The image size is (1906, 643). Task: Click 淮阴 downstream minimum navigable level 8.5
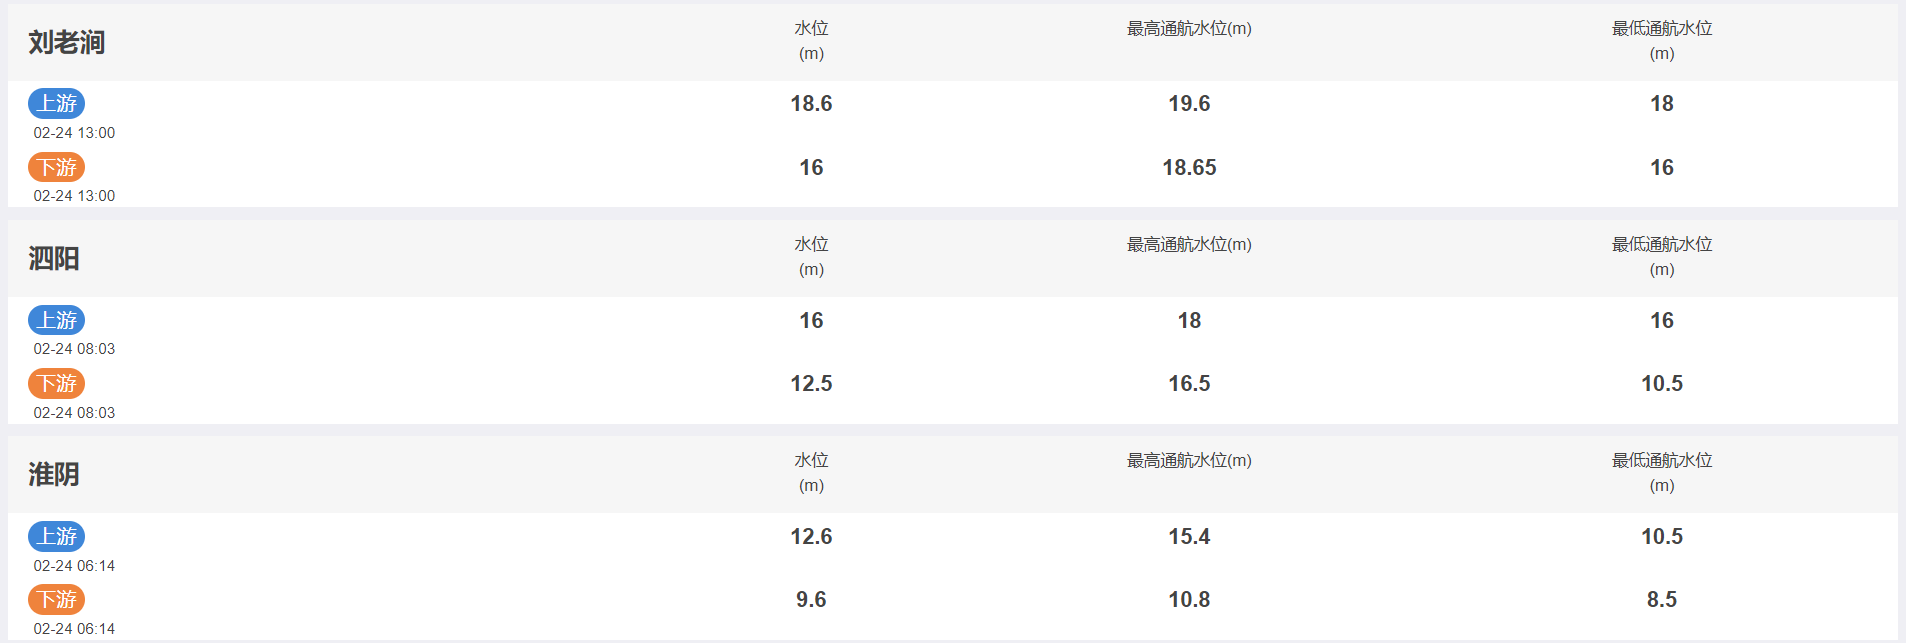1662,599
